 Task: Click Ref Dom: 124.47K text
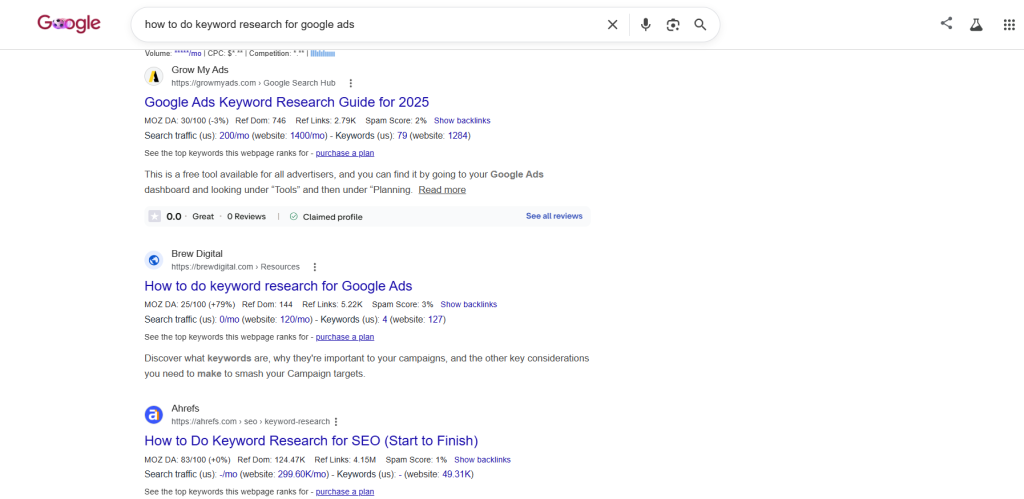click(271, 460)
